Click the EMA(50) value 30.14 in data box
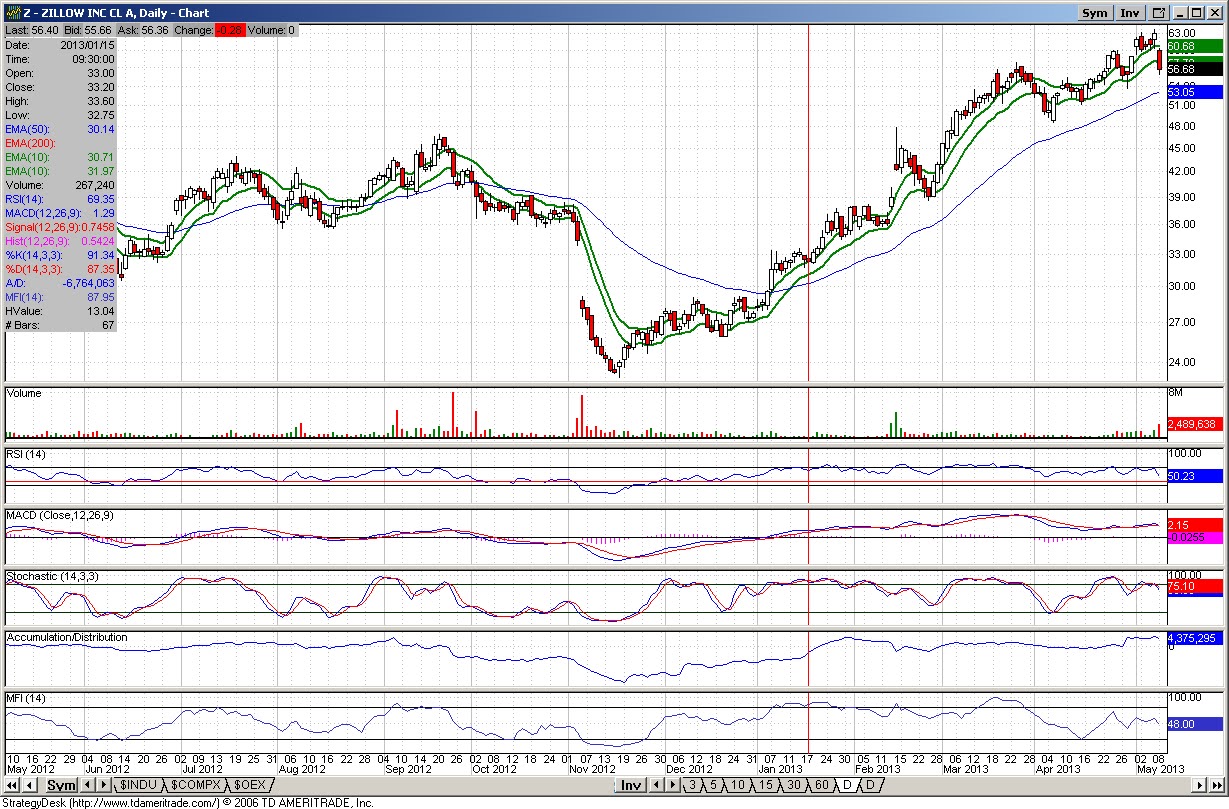1229x809 pixels. click(x=101, y=129)
